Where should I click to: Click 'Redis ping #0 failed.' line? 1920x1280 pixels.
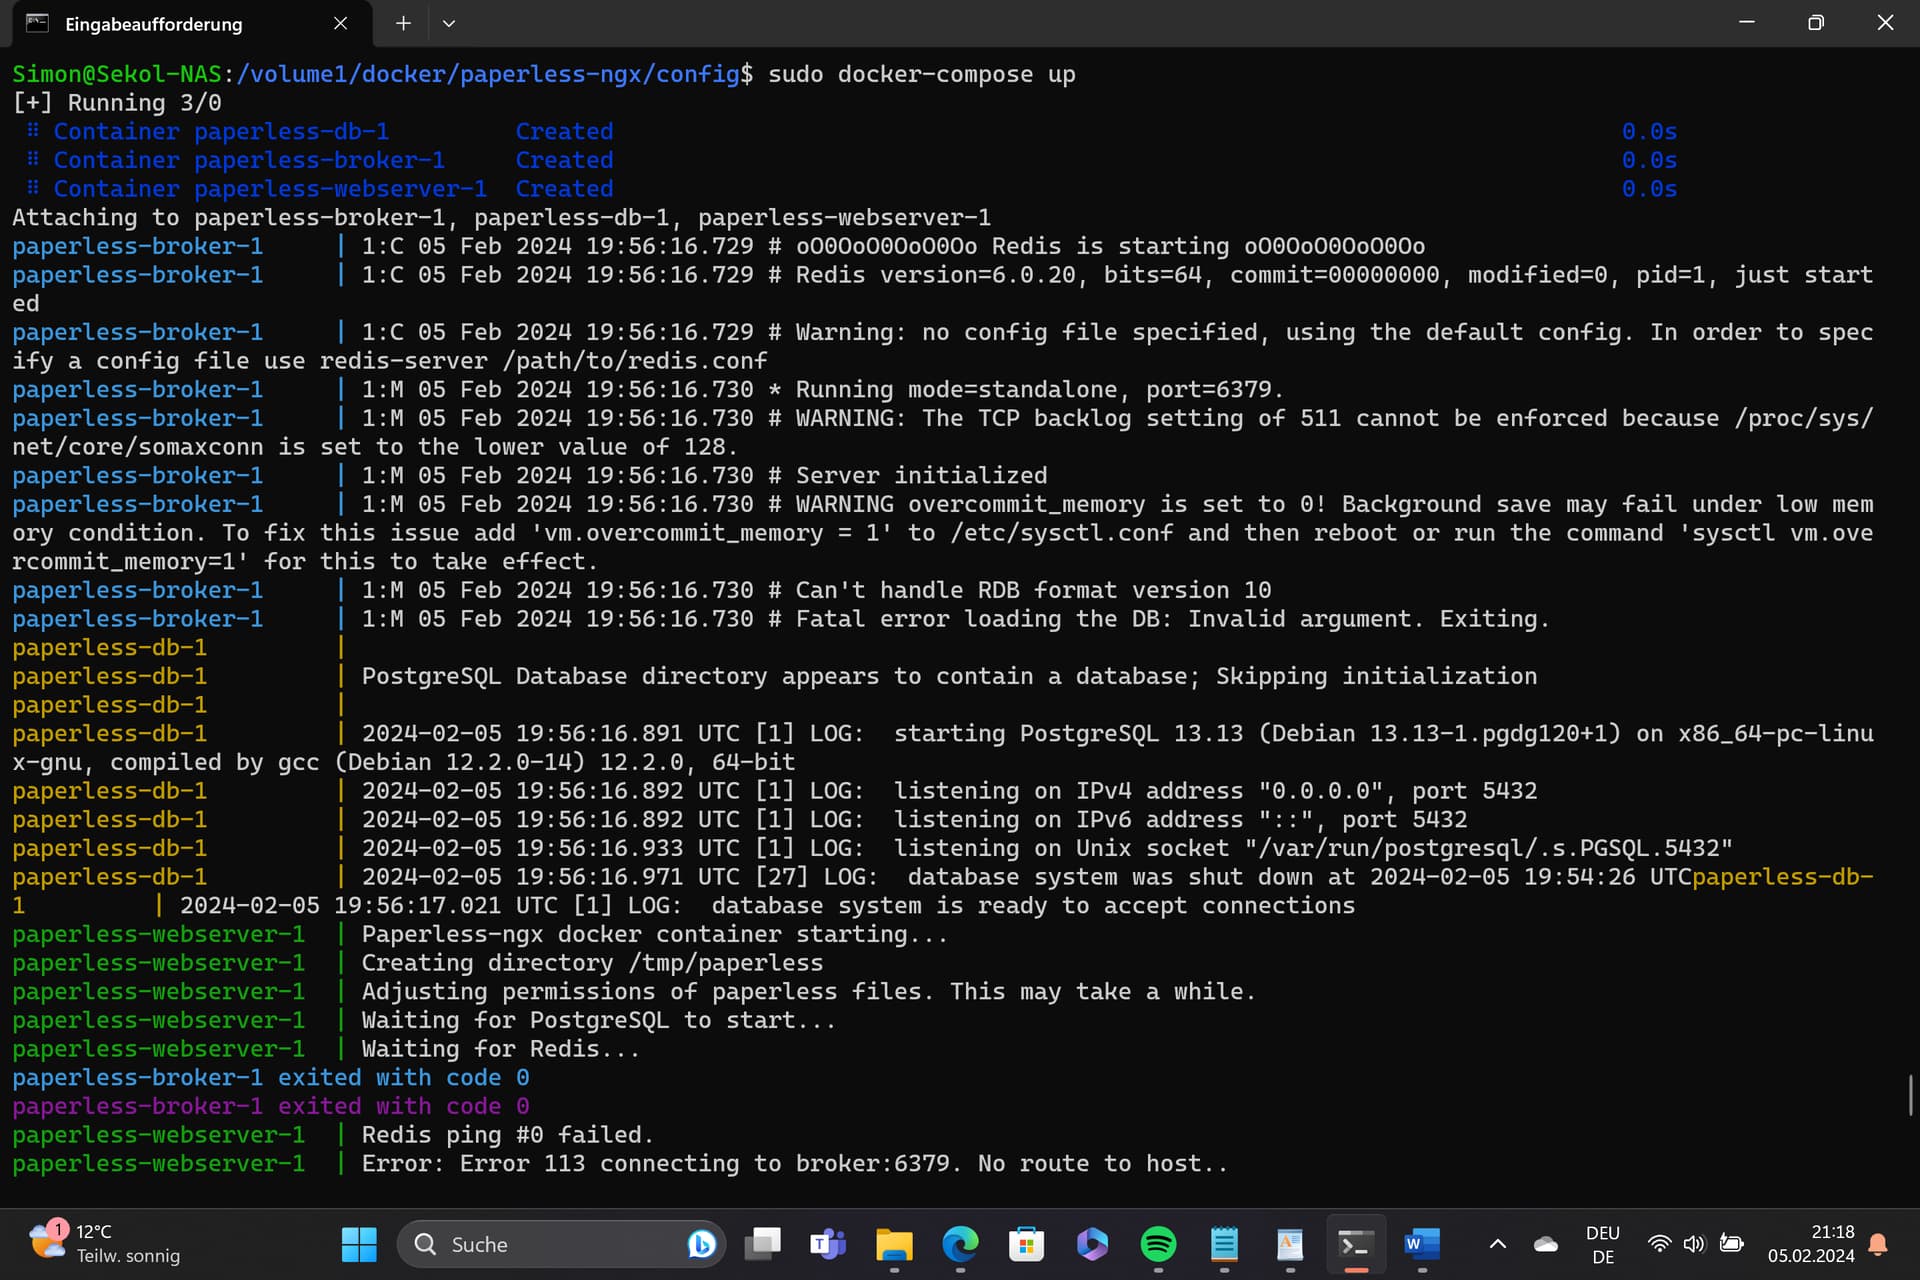tap(507, 1135)
